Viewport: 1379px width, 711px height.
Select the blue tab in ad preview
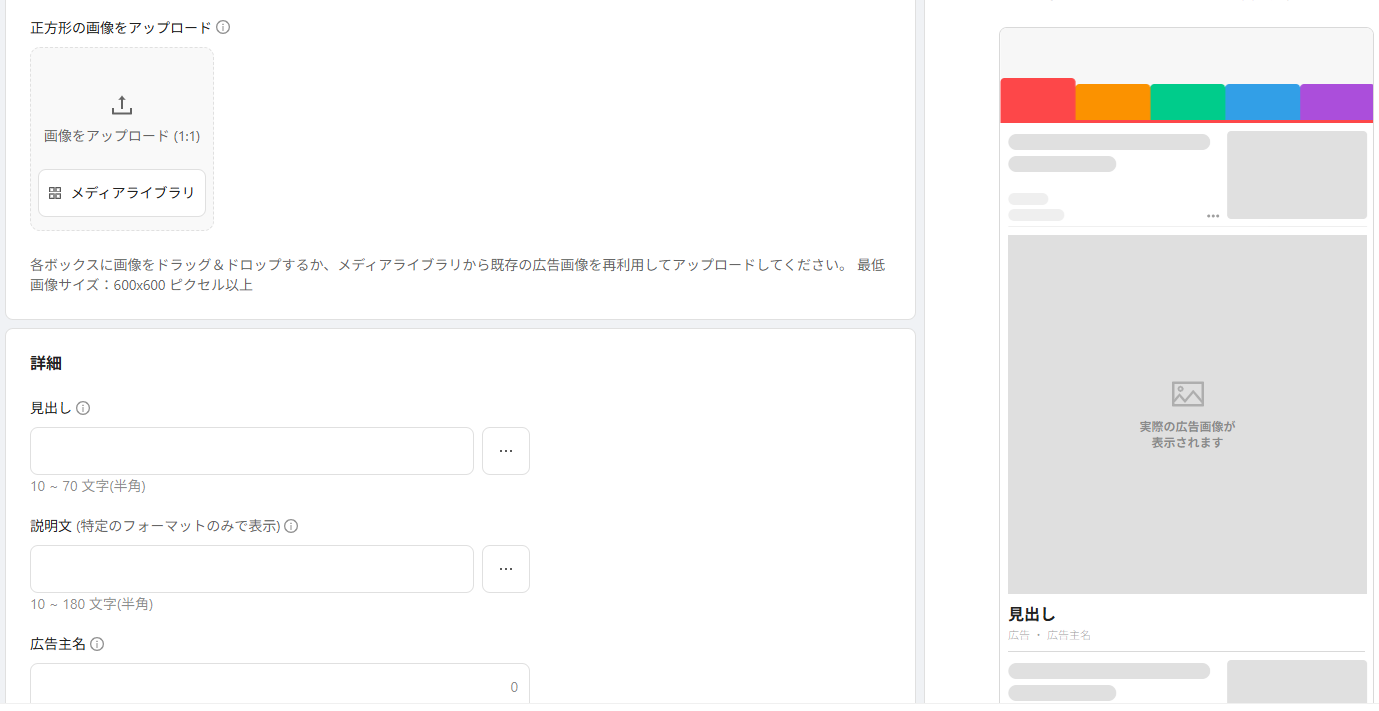pos(1263,102)
